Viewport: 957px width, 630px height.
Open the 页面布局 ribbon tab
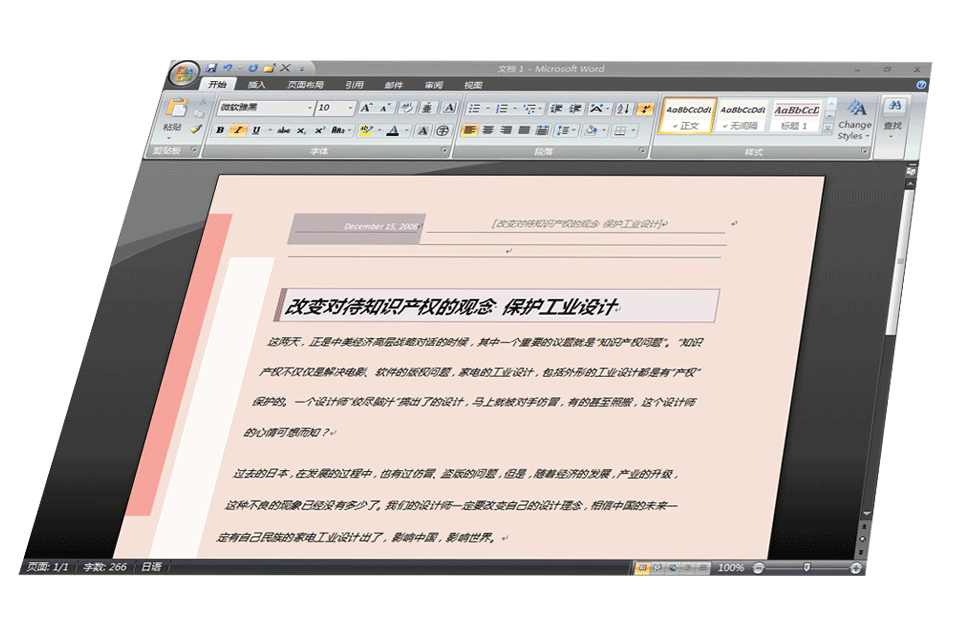[305, 85]
